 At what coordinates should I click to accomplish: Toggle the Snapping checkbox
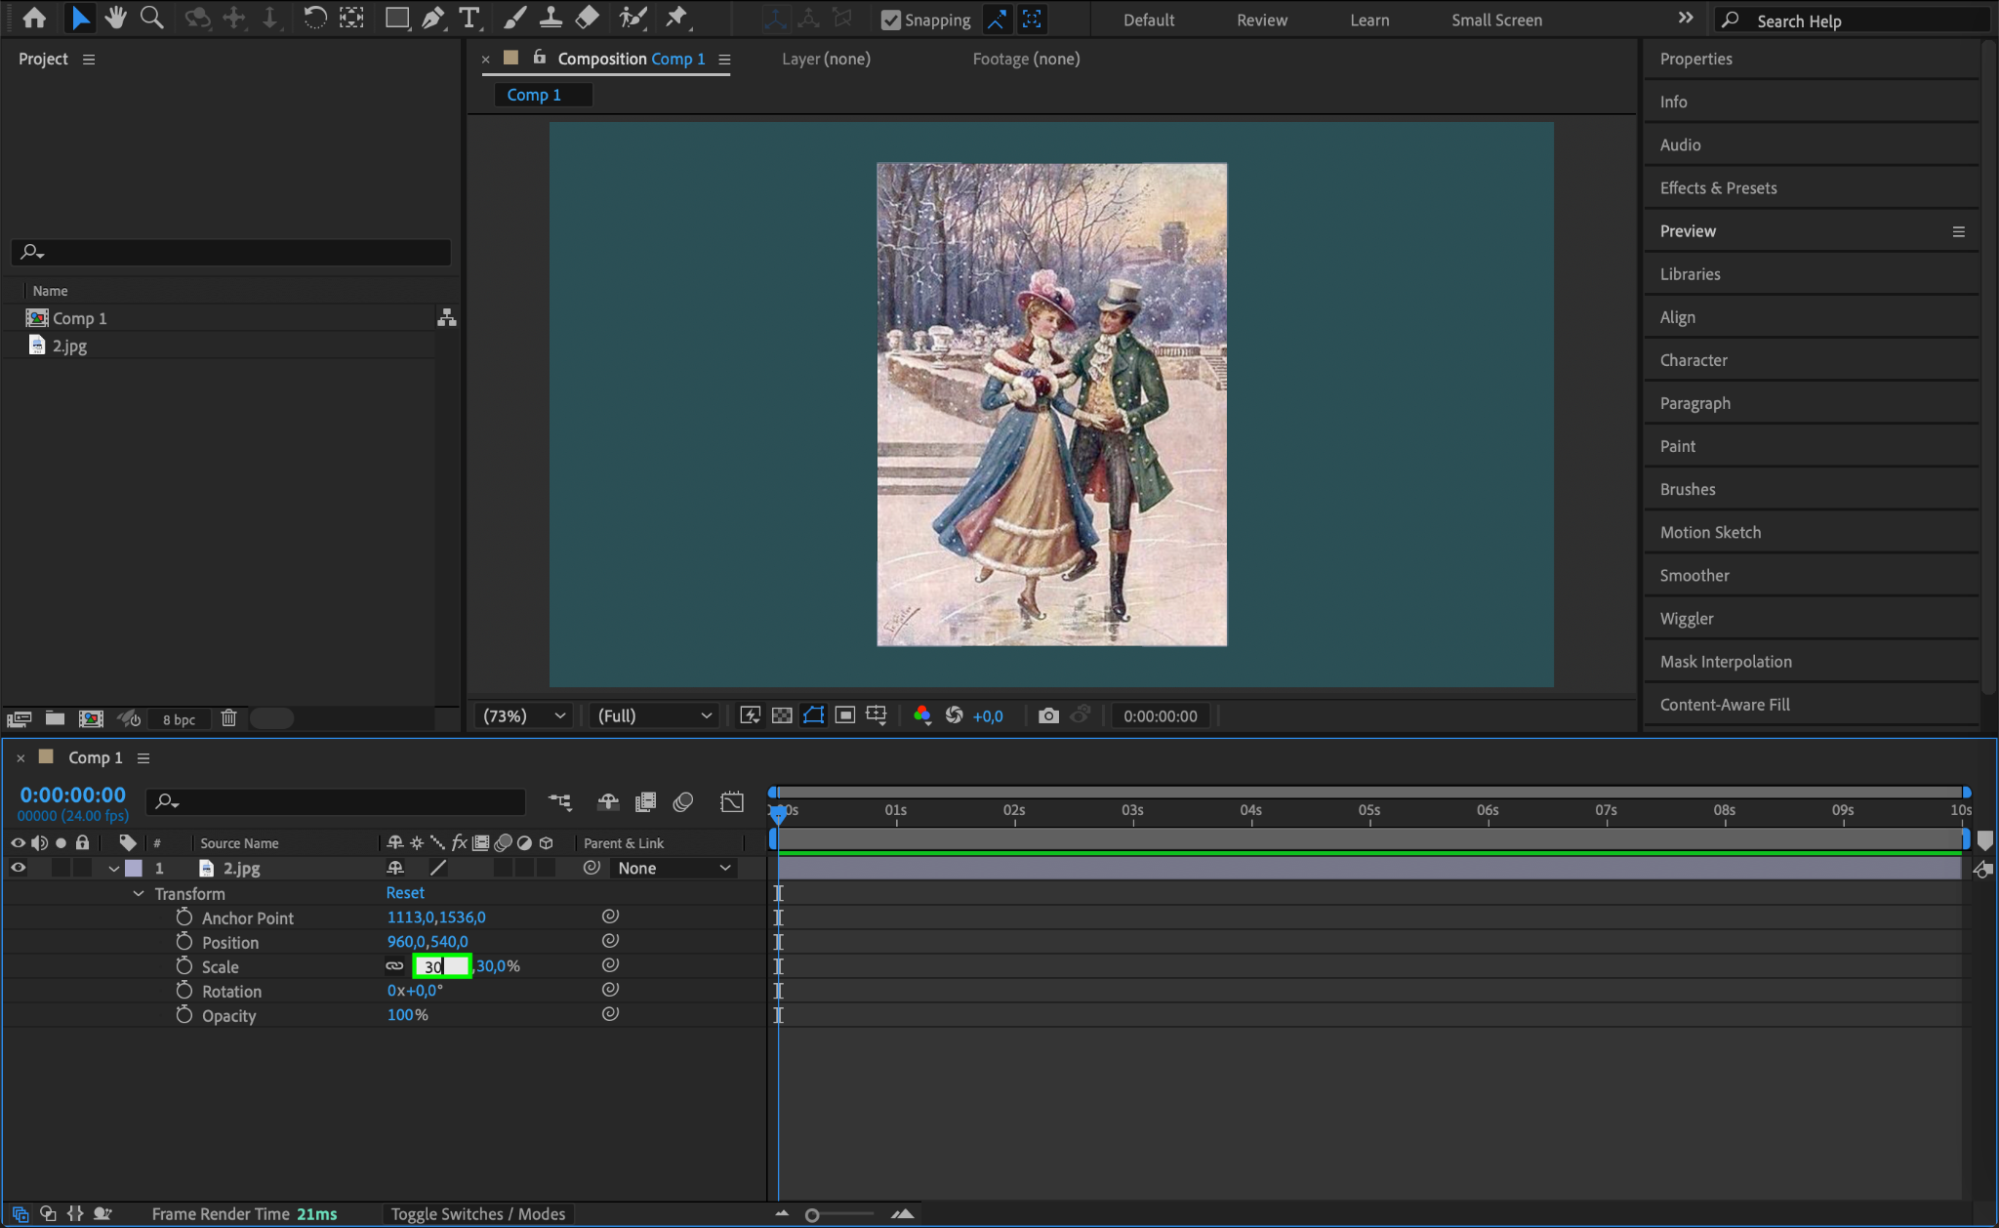(x=890, y=20)
